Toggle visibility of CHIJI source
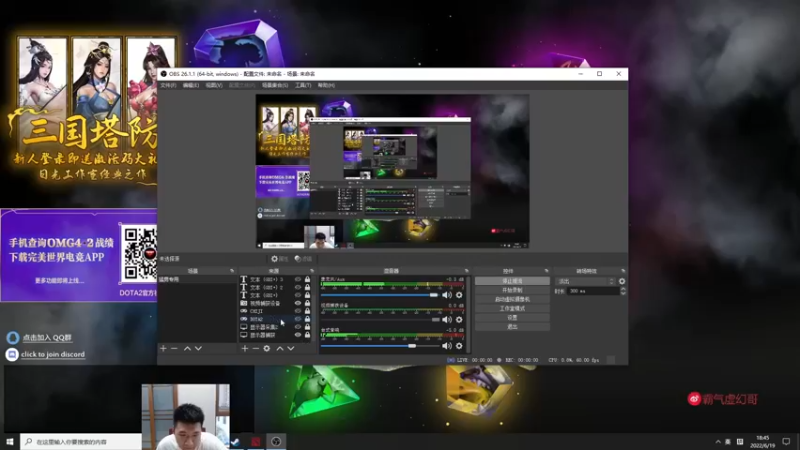Screen dimensions: 800x450 [298, 311]
